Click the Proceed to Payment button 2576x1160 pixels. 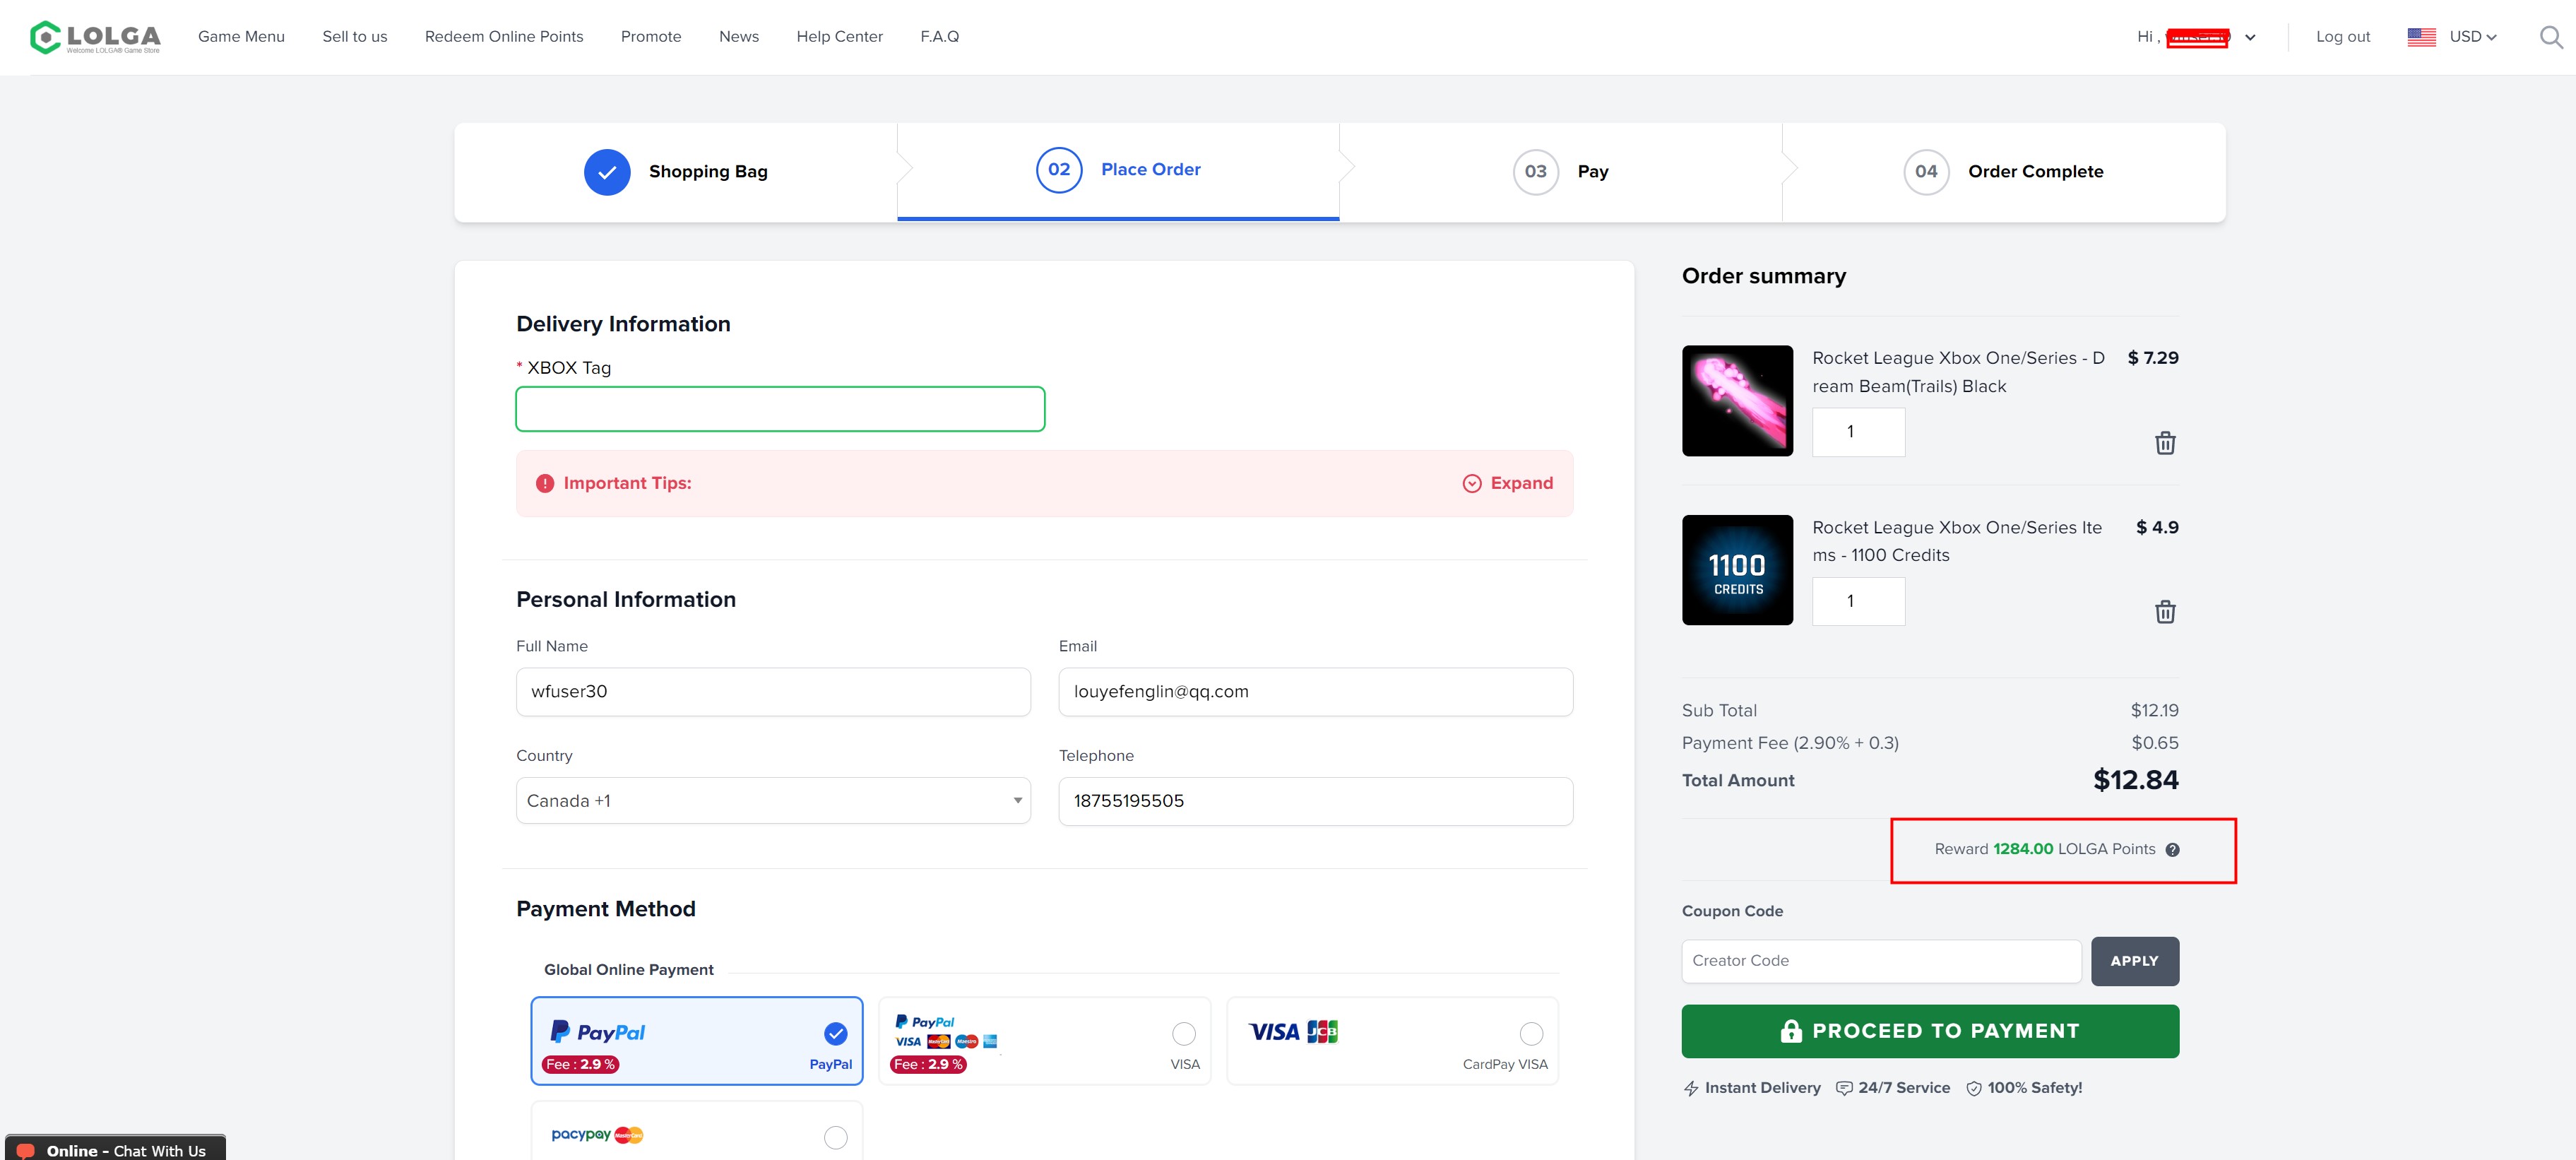pos(1930,1031)
